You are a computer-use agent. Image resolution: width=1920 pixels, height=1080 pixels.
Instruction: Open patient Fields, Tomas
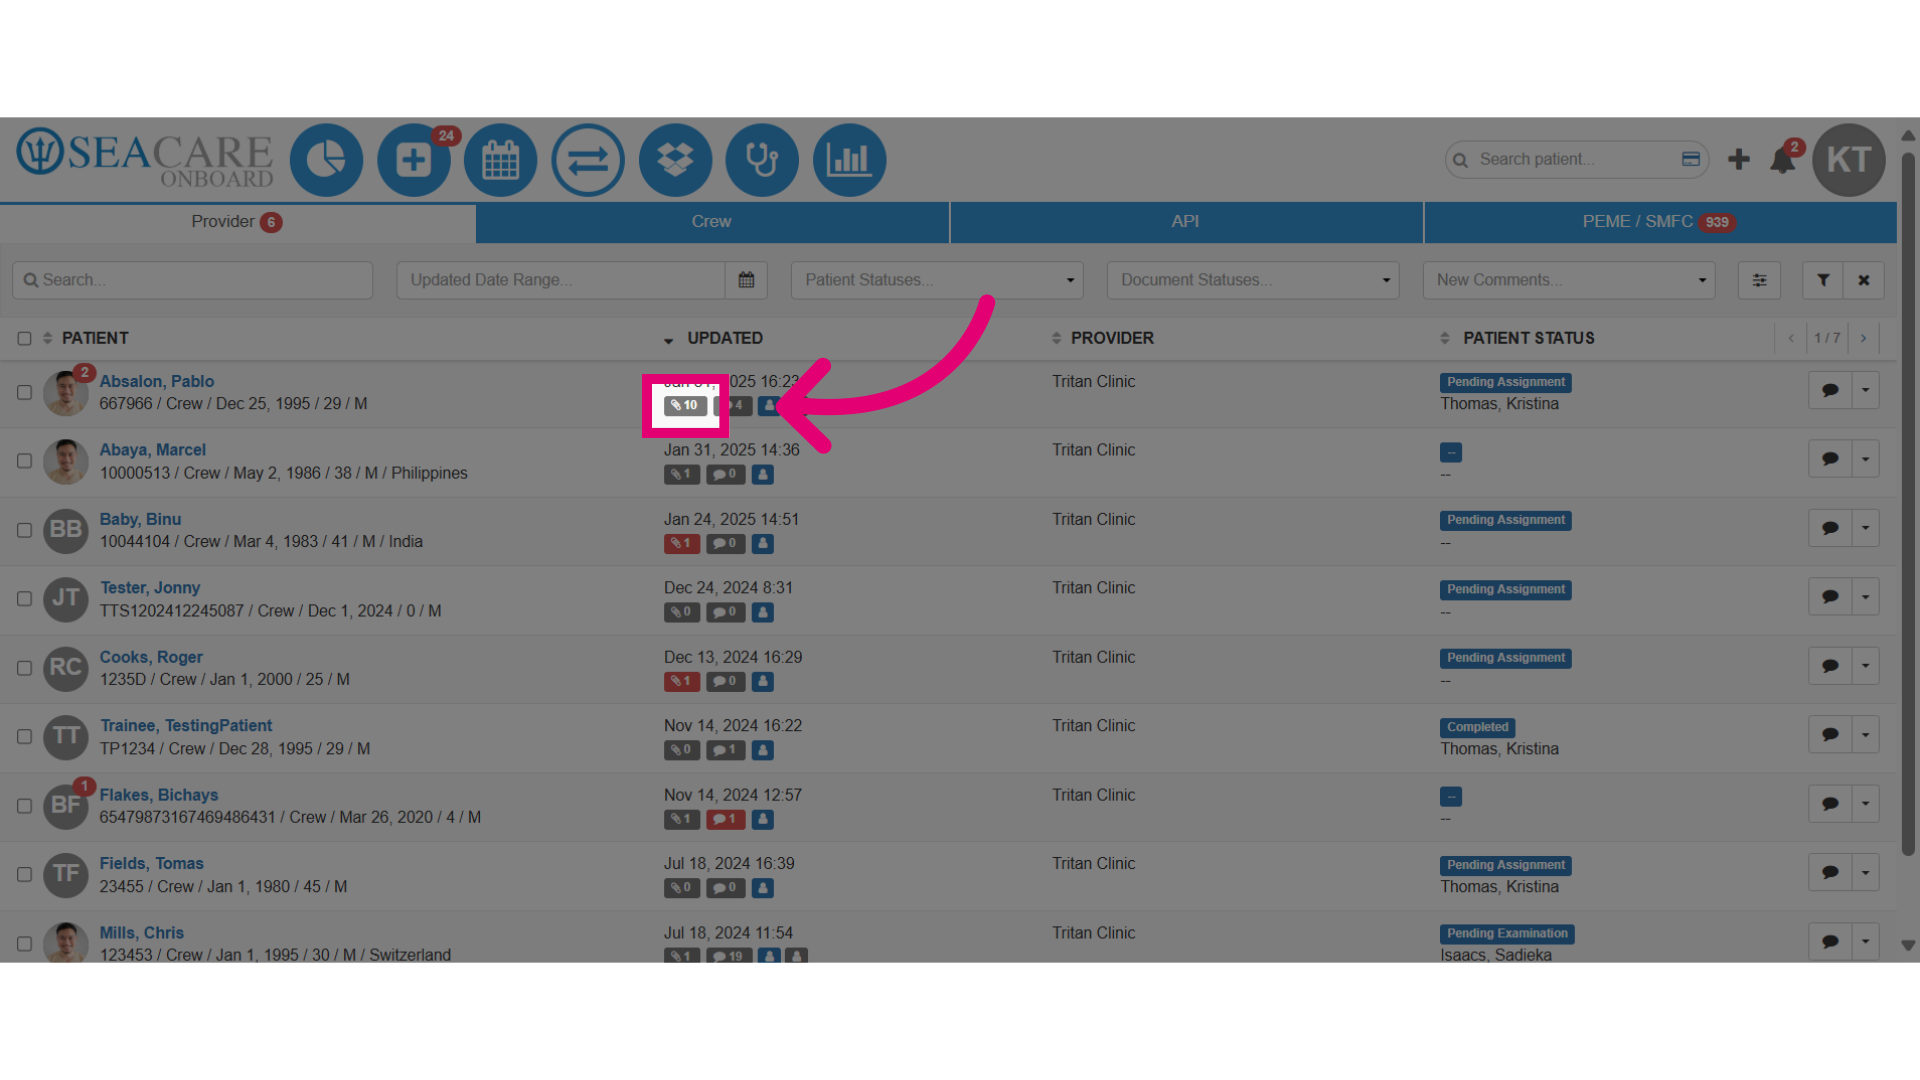(x=152, y=864)
